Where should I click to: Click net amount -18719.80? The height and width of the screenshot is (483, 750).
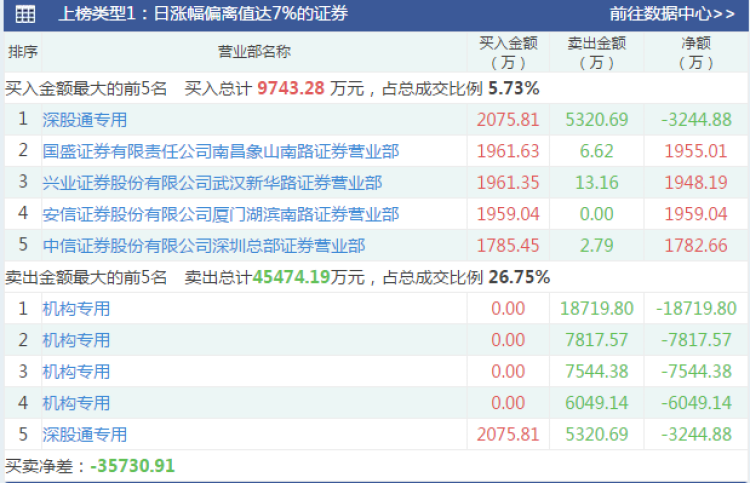tap(696, 308)
